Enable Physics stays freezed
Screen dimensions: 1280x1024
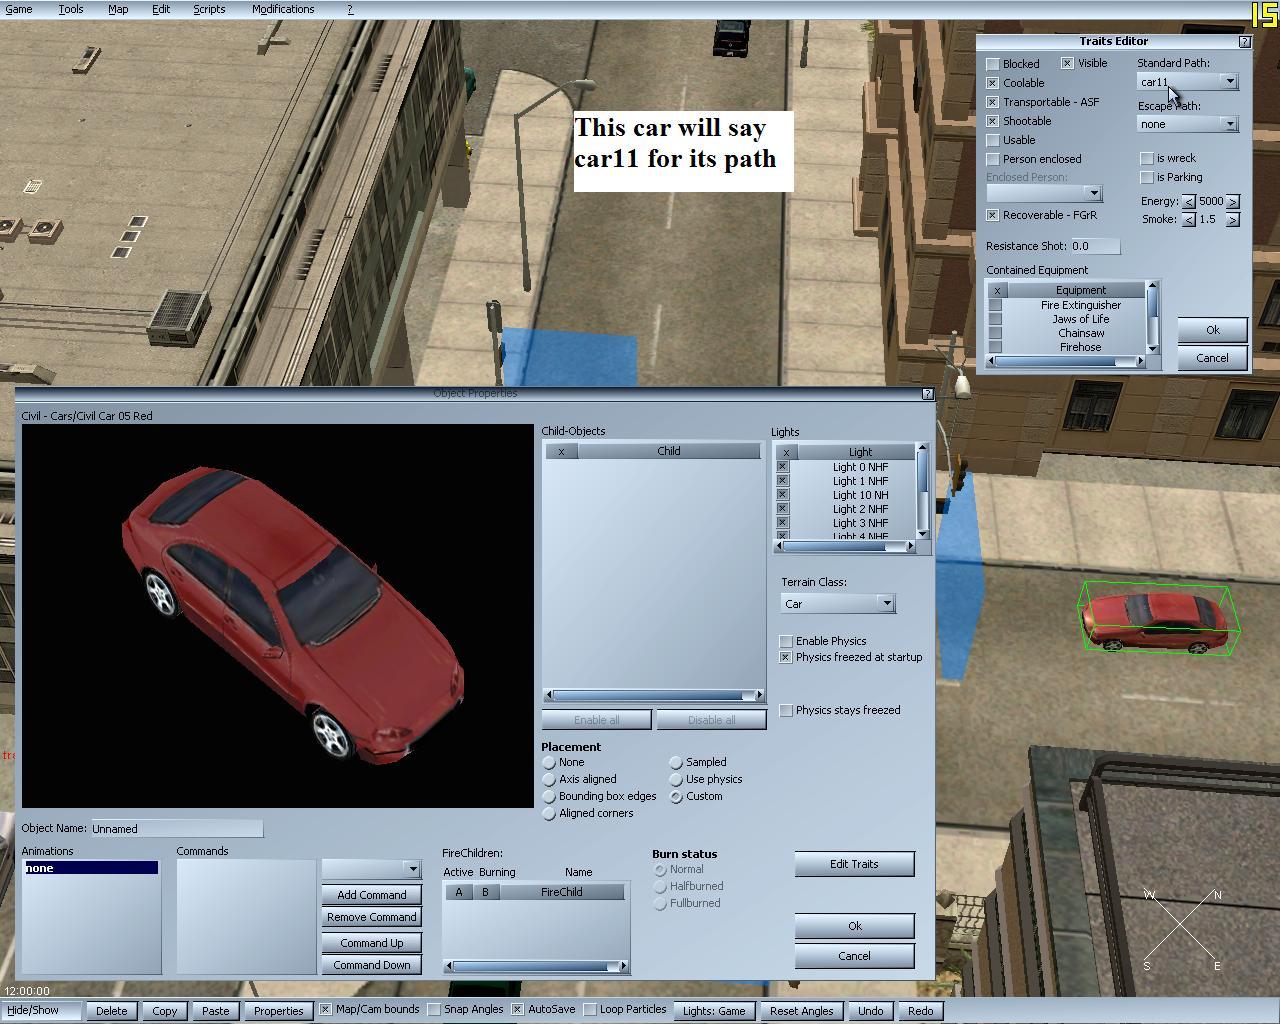785,710
